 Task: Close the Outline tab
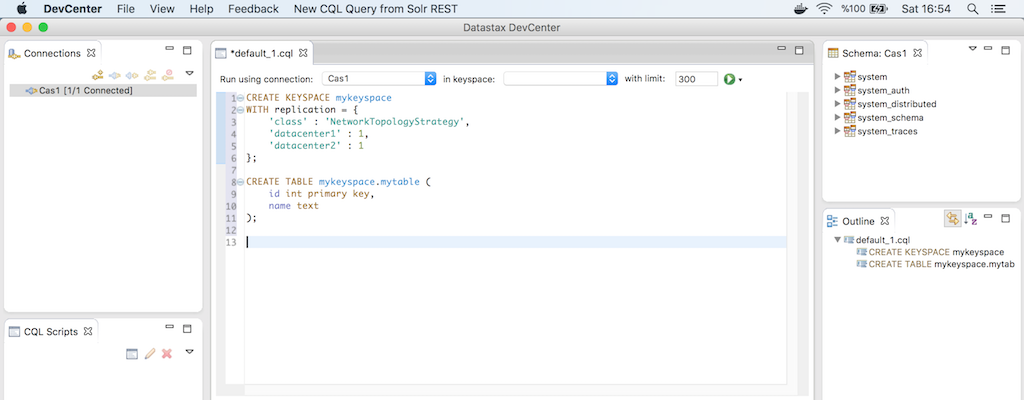tap(885, 221)
